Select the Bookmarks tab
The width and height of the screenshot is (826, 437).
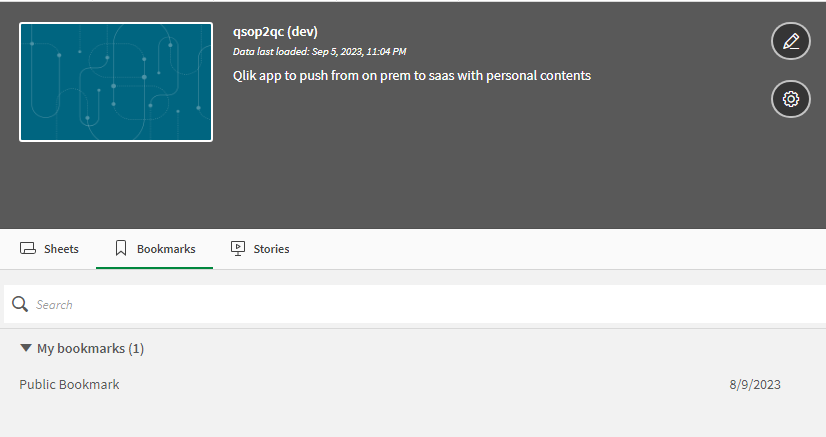(x=154, y=249)
